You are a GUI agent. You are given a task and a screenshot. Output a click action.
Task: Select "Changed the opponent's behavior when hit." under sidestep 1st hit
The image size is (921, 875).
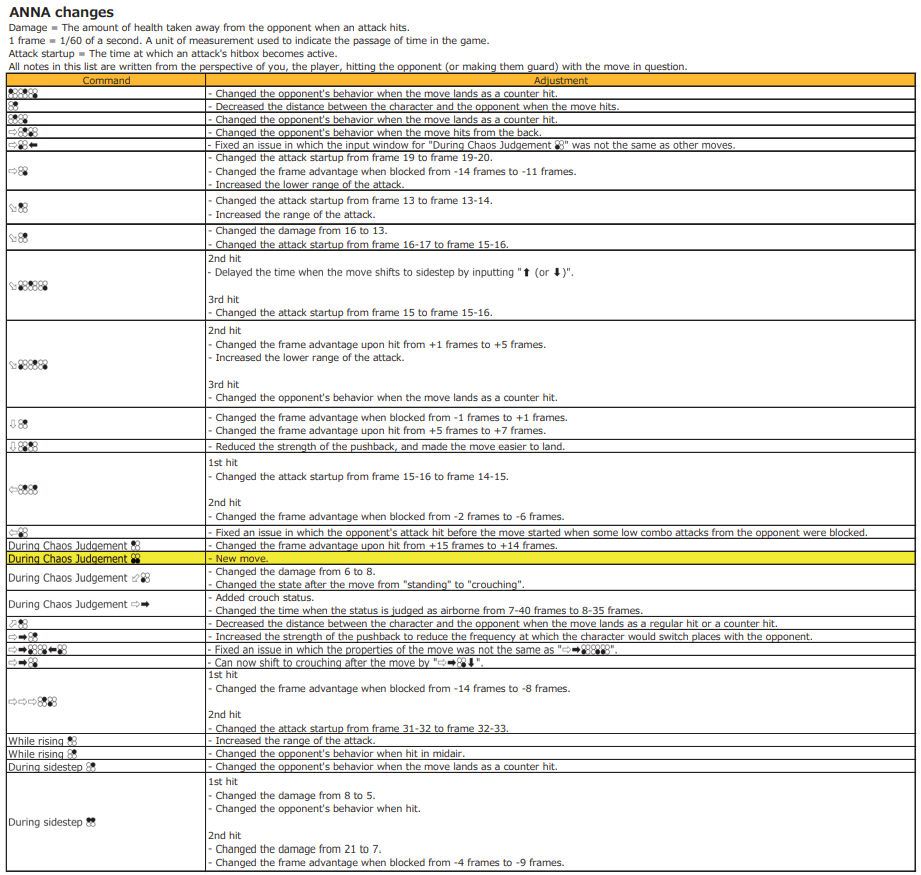point(315,809)
